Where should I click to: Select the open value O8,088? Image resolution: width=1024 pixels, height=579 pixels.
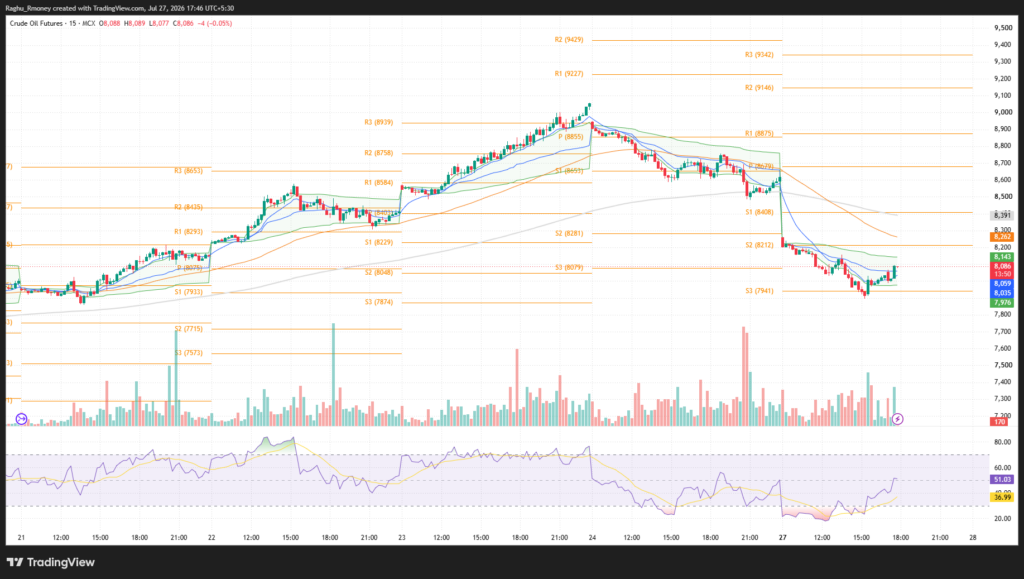click(x=110, y=23)
